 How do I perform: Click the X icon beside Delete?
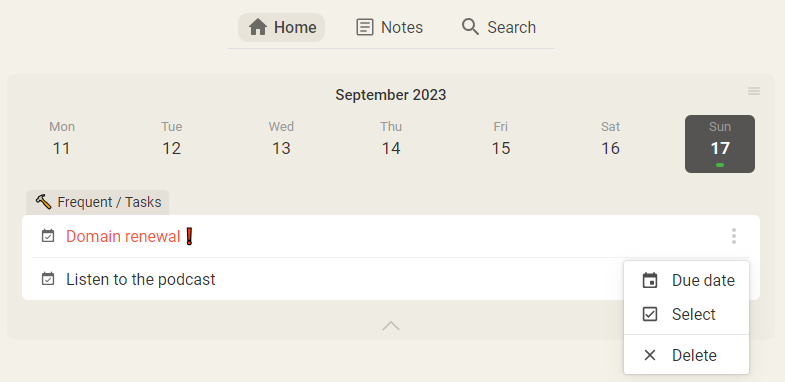(x=650, y=355)
